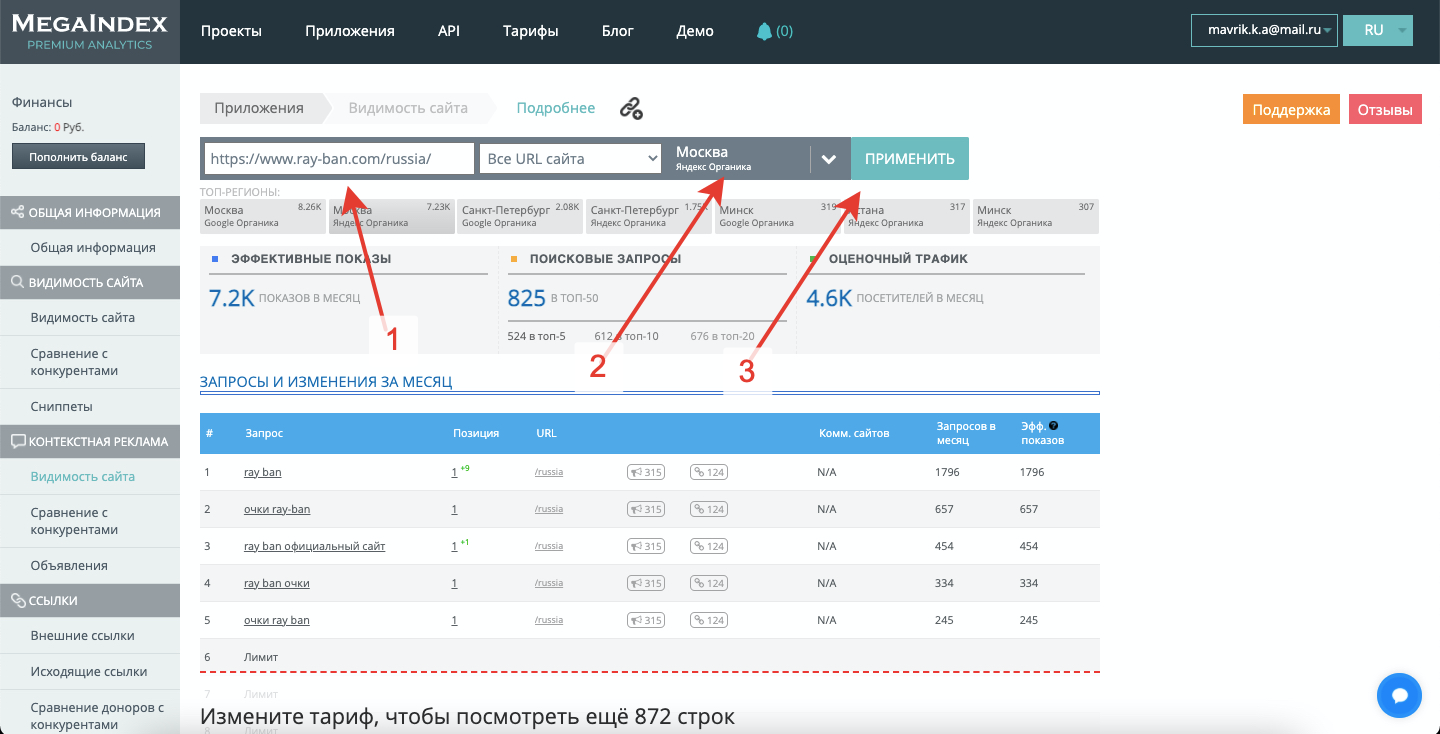Screen dimensions: 1440x734
Task: Open Видимость сайта under the ВИДИМОСТЬ САЙТА section
Action: [x=83, y=317]
